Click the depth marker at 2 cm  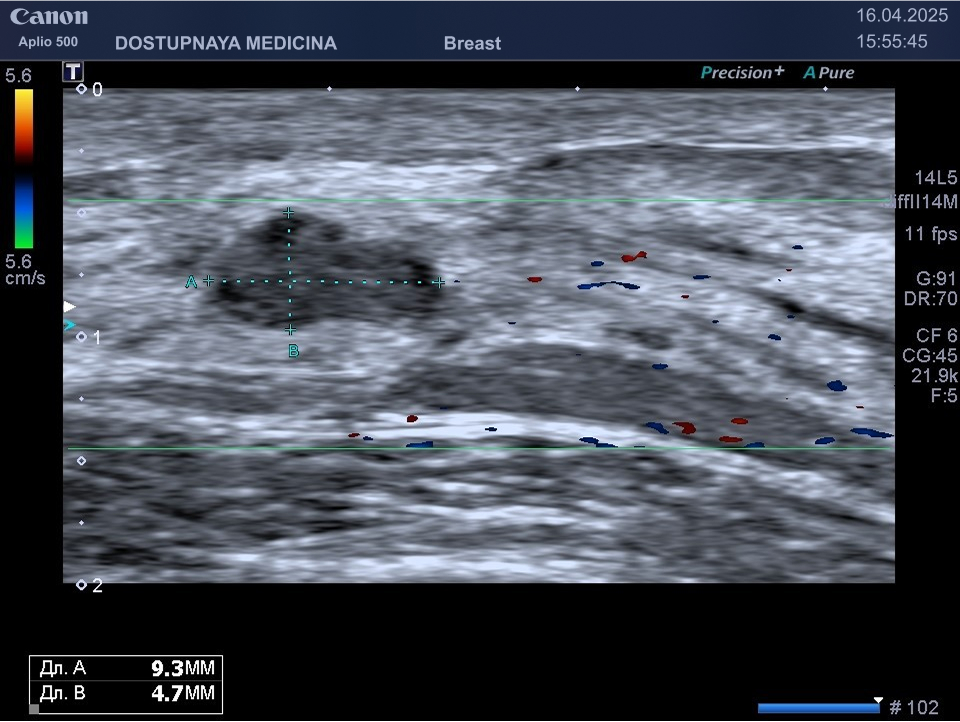point(82,585)
